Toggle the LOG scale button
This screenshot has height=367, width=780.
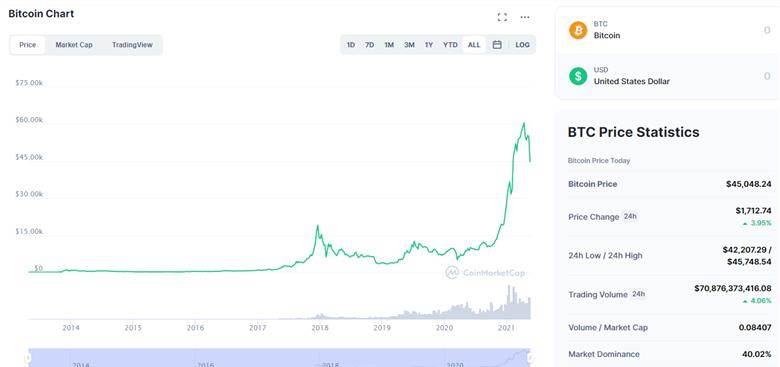click(522, 45)
